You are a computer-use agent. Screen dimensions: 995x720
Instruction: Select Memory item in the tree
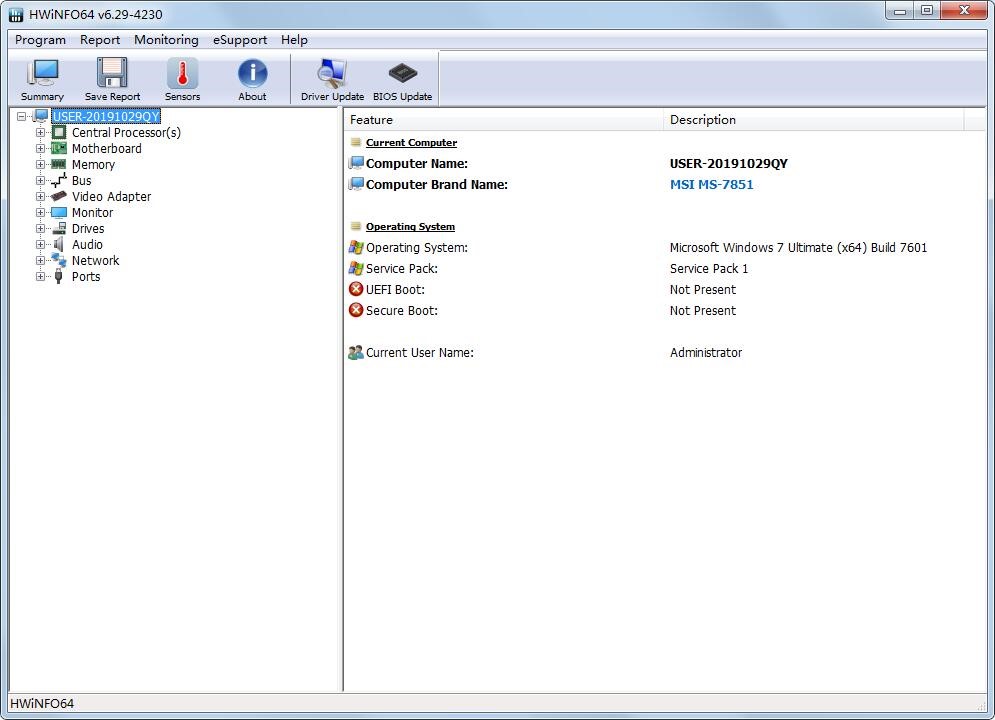tap(93, 165)
